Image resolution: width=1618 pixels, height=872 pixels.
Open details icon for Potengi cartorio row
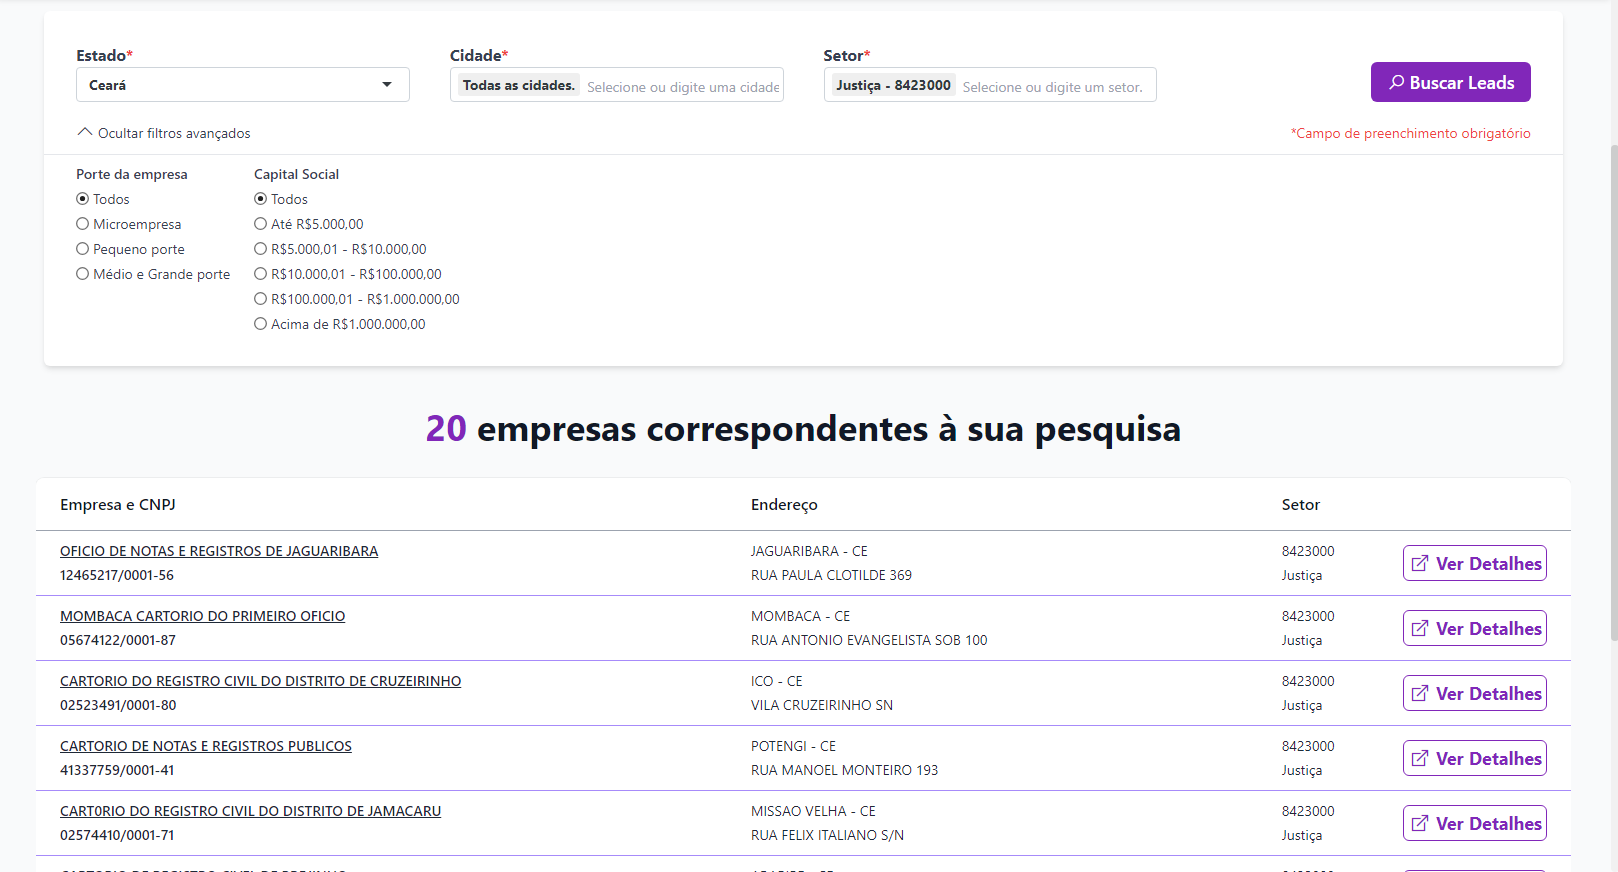click(1420, 758)
